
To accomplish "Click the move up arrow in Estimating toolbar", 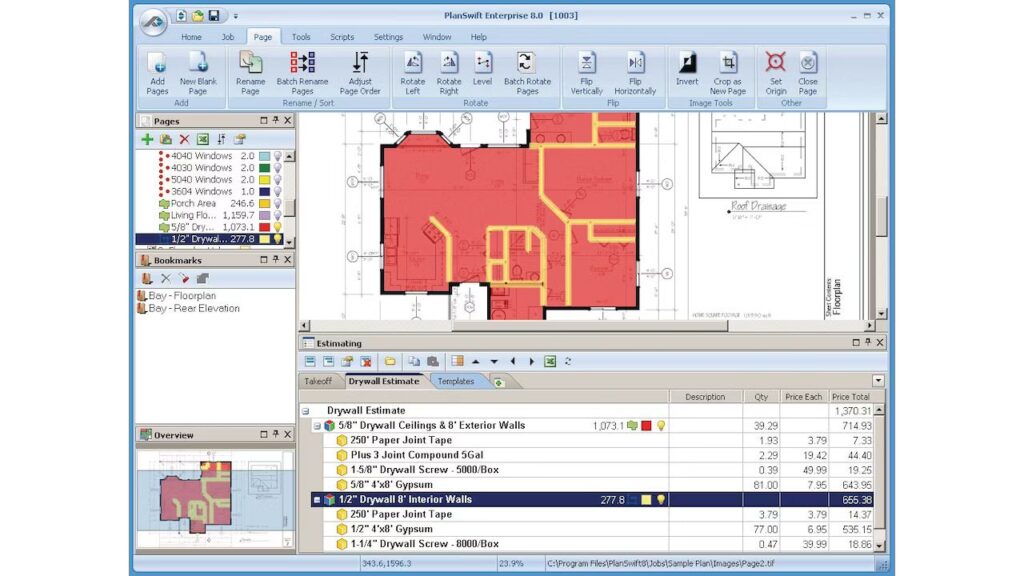I will tap(475, 361).
